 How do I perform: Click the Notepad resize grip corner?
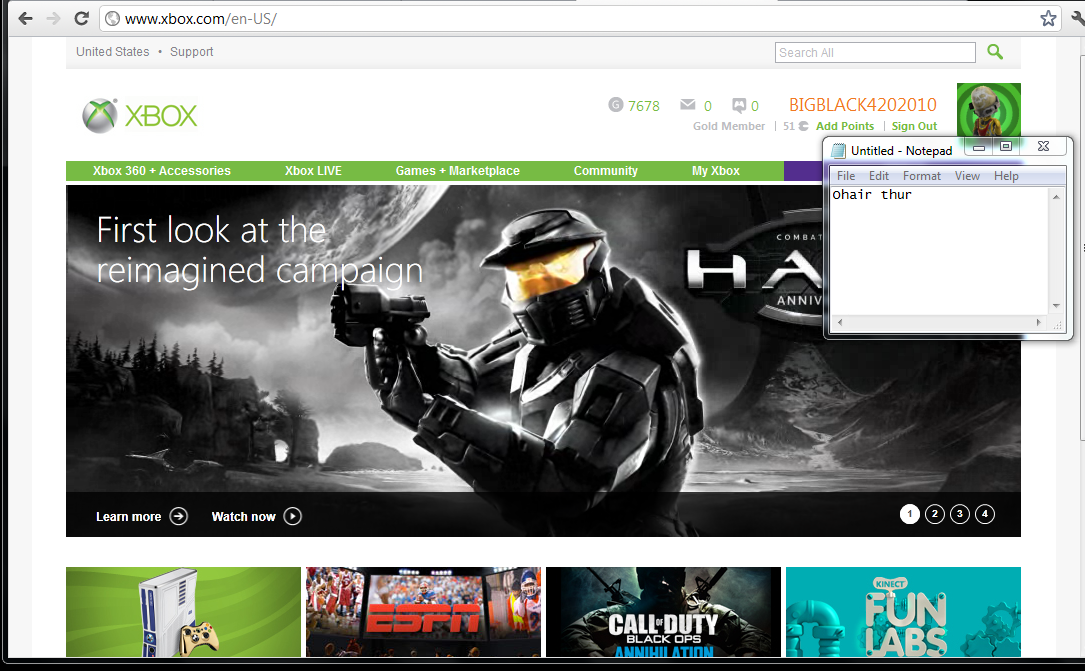tap(1057, 324)
